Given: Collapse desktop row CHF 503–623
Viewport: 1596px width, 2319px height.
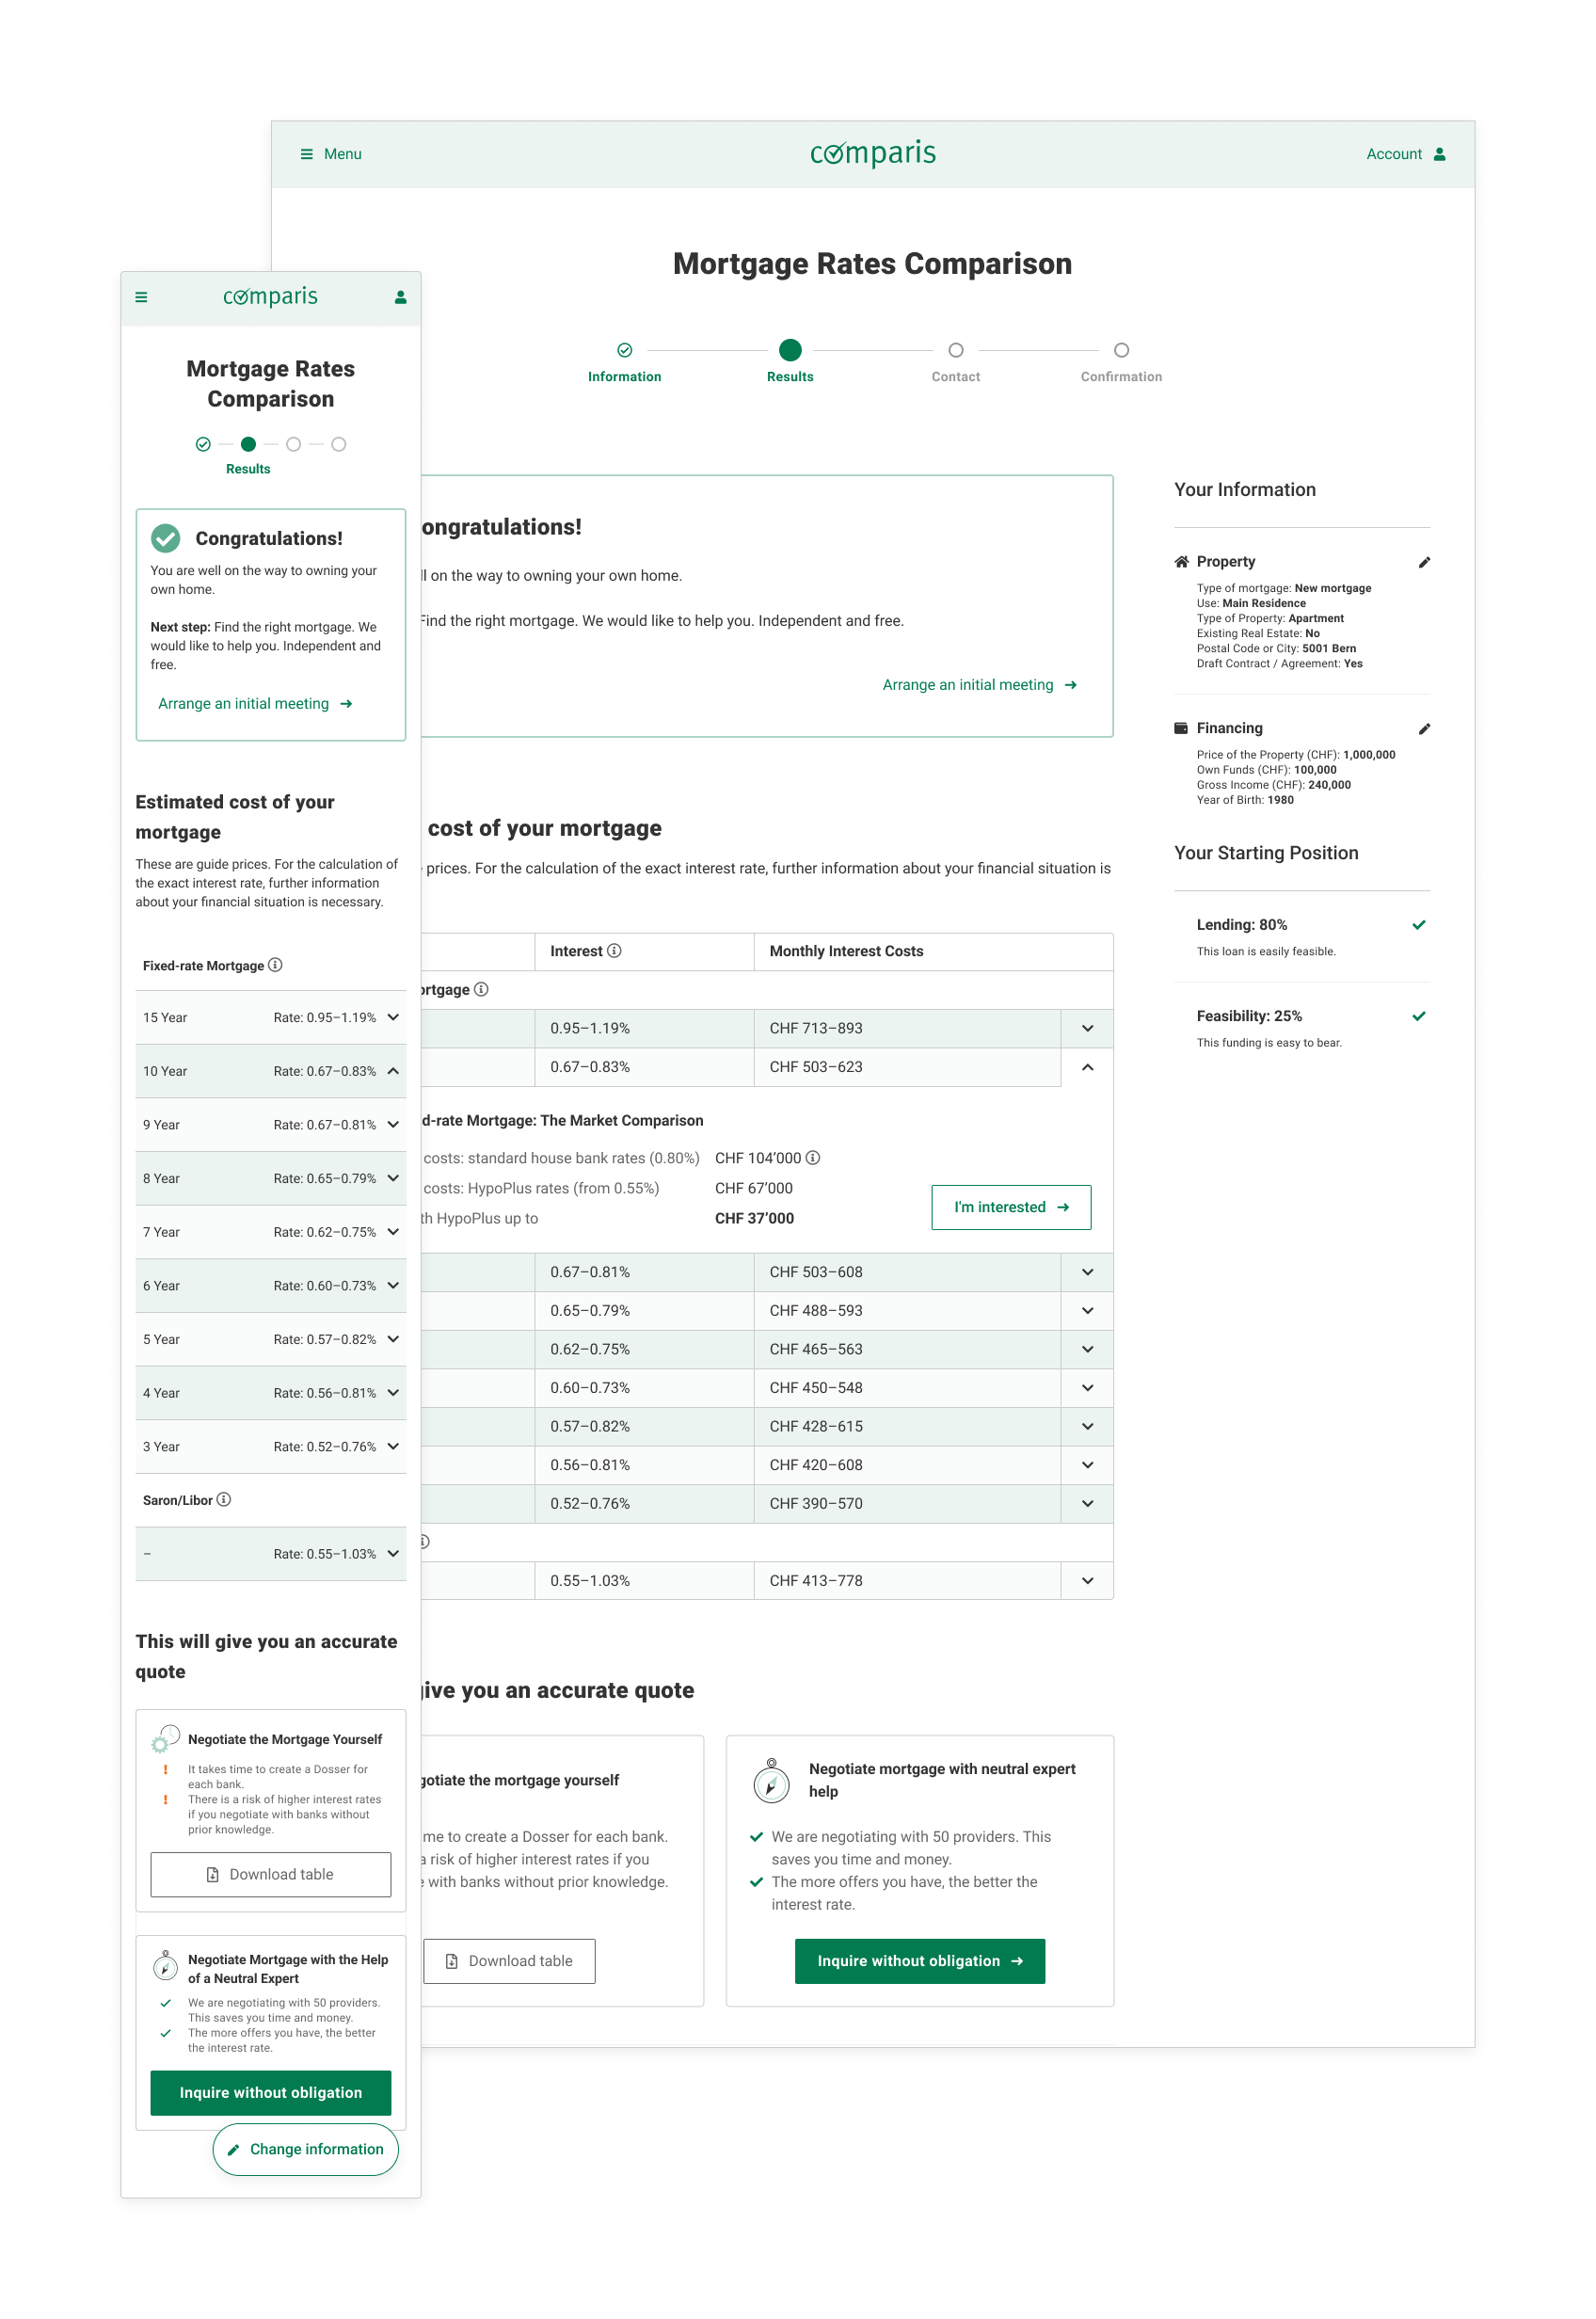Looking at the screenshot, I should pos(1088,1067).
